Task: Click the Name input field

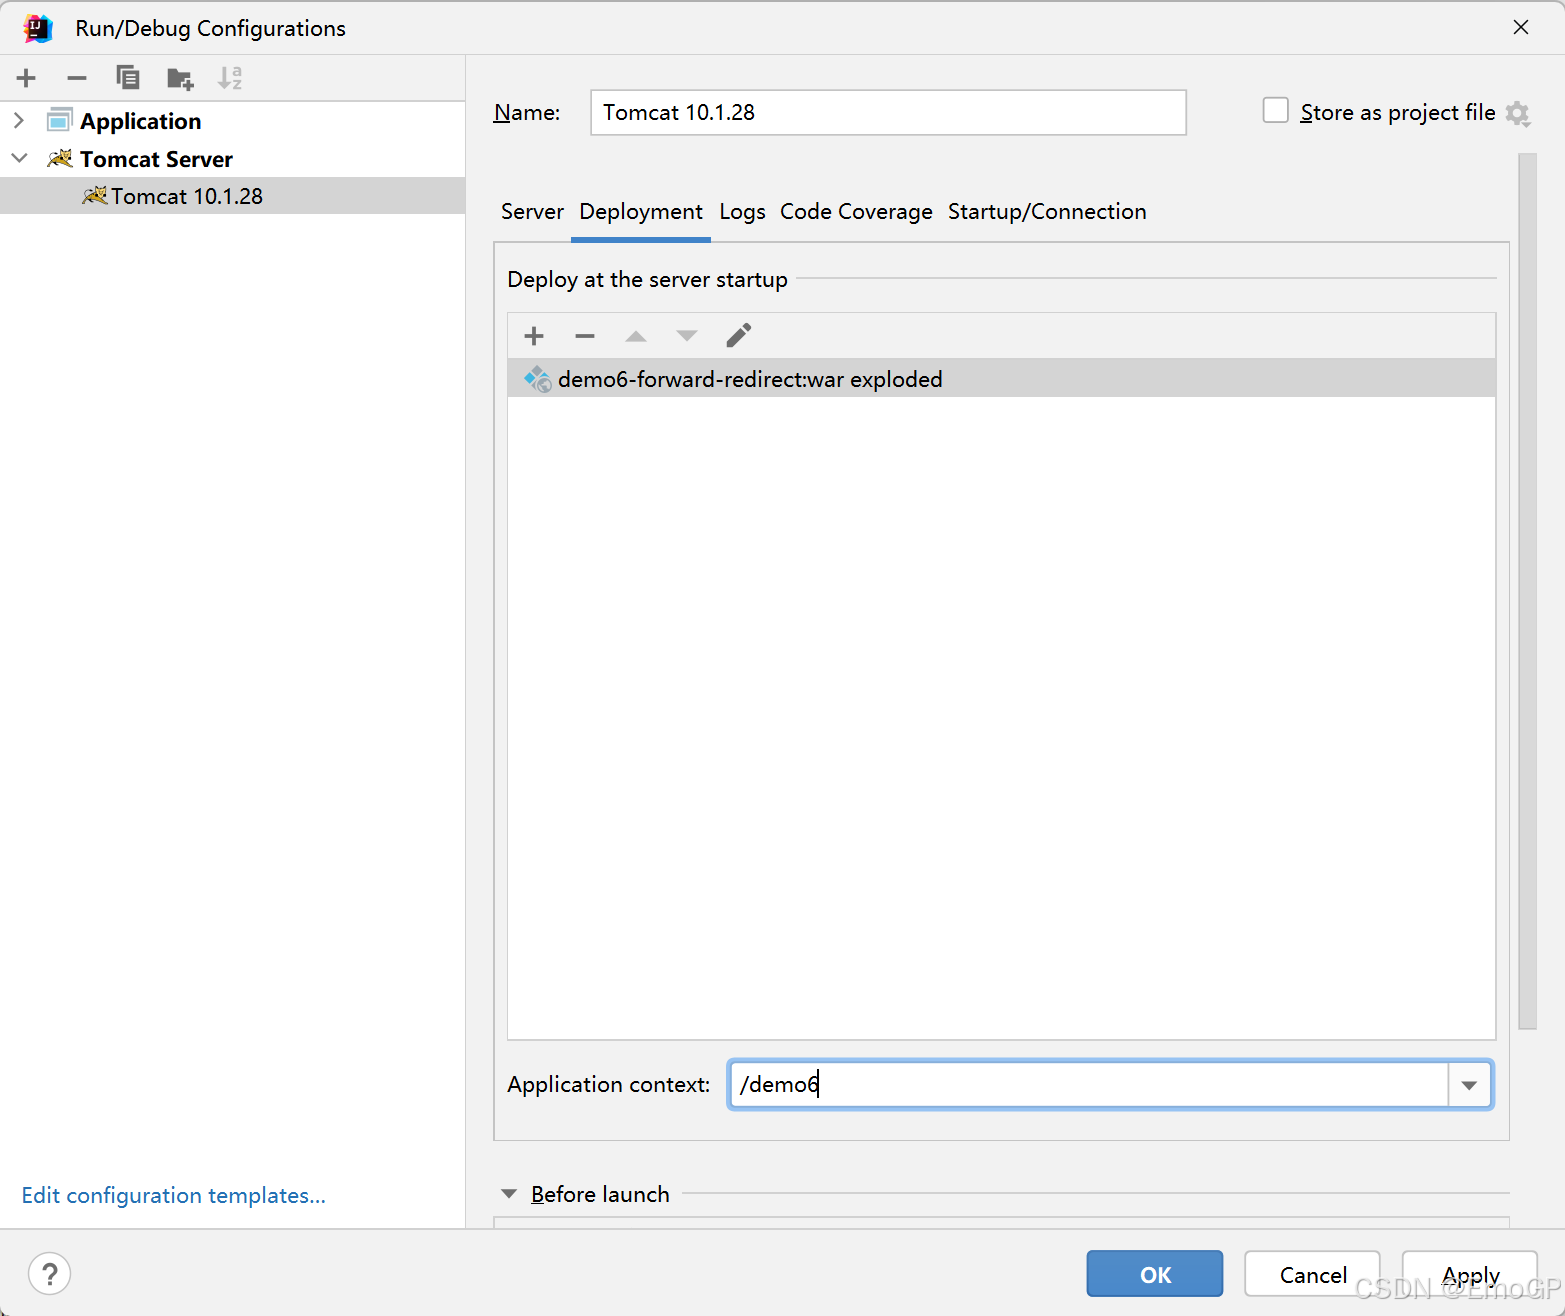Action: click(x=888, y=112)
